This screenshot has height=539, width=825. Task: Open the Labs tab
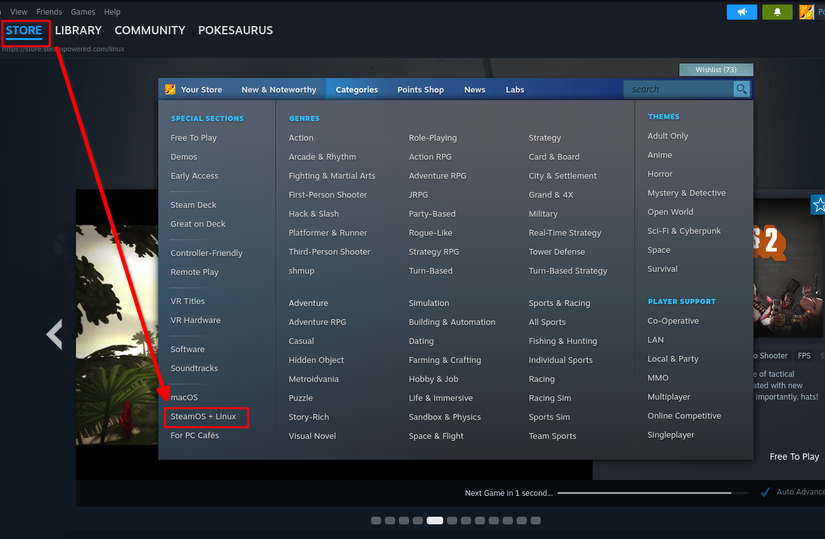coord(515,89)
